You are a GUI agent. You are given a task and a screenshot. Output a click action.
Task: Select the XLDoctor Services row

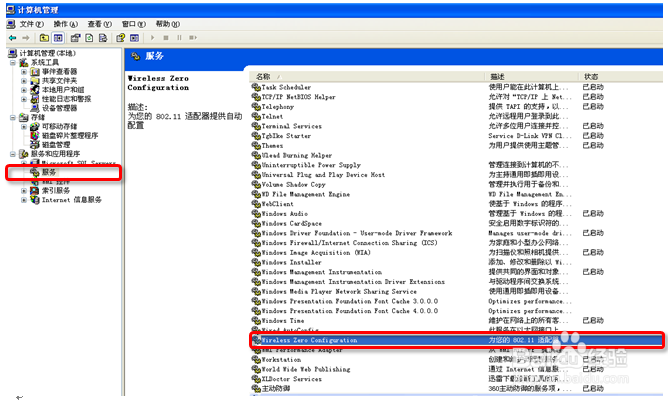291,379
